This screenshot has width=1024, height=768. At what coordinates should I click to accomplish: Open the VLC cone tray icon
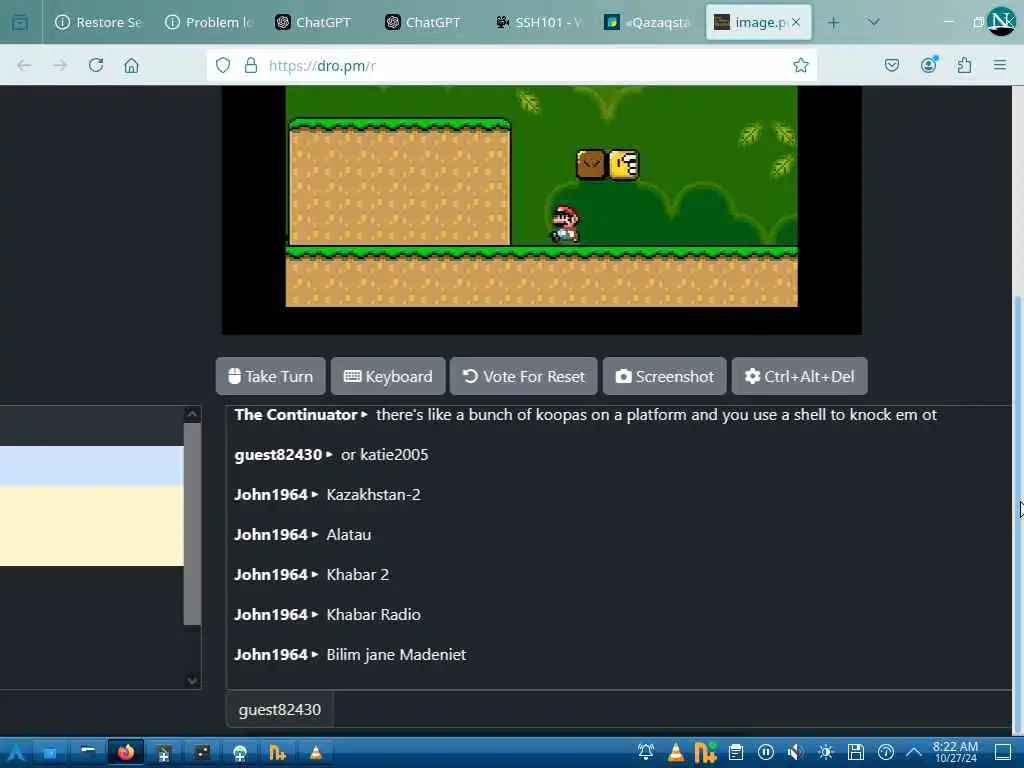[x=676, y=753]
